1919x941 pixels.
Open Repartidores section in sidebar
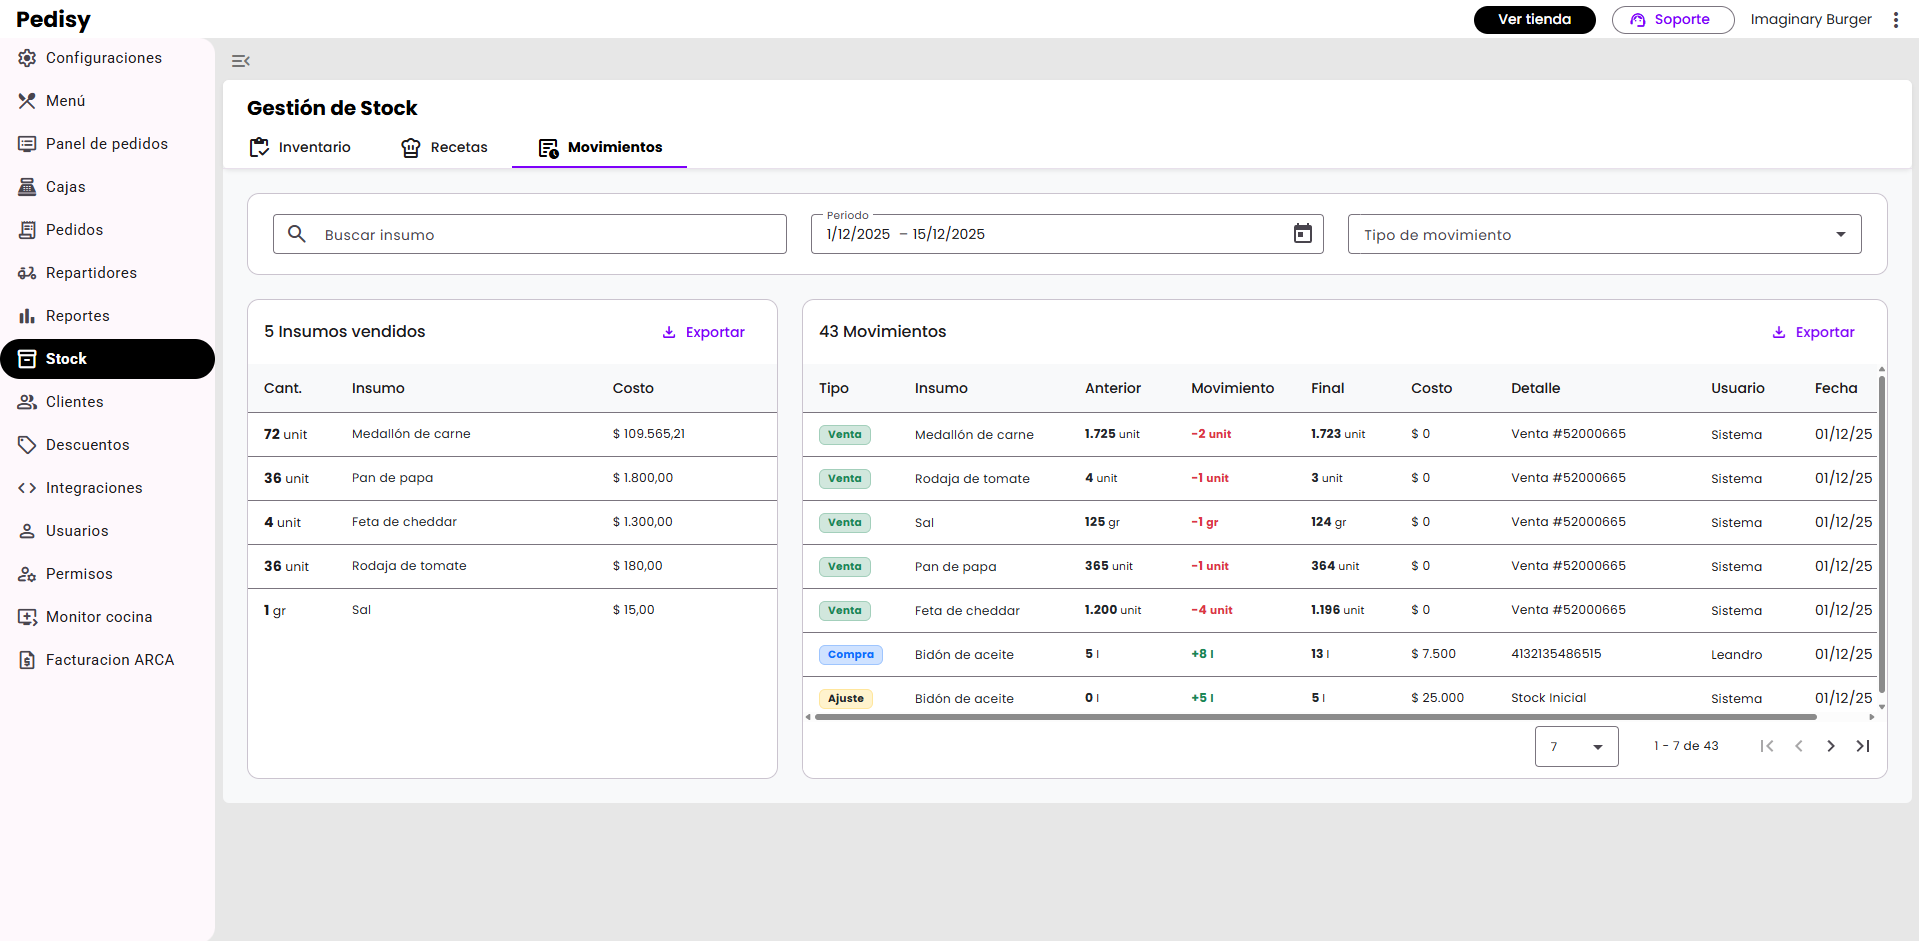tap(91, 273)
